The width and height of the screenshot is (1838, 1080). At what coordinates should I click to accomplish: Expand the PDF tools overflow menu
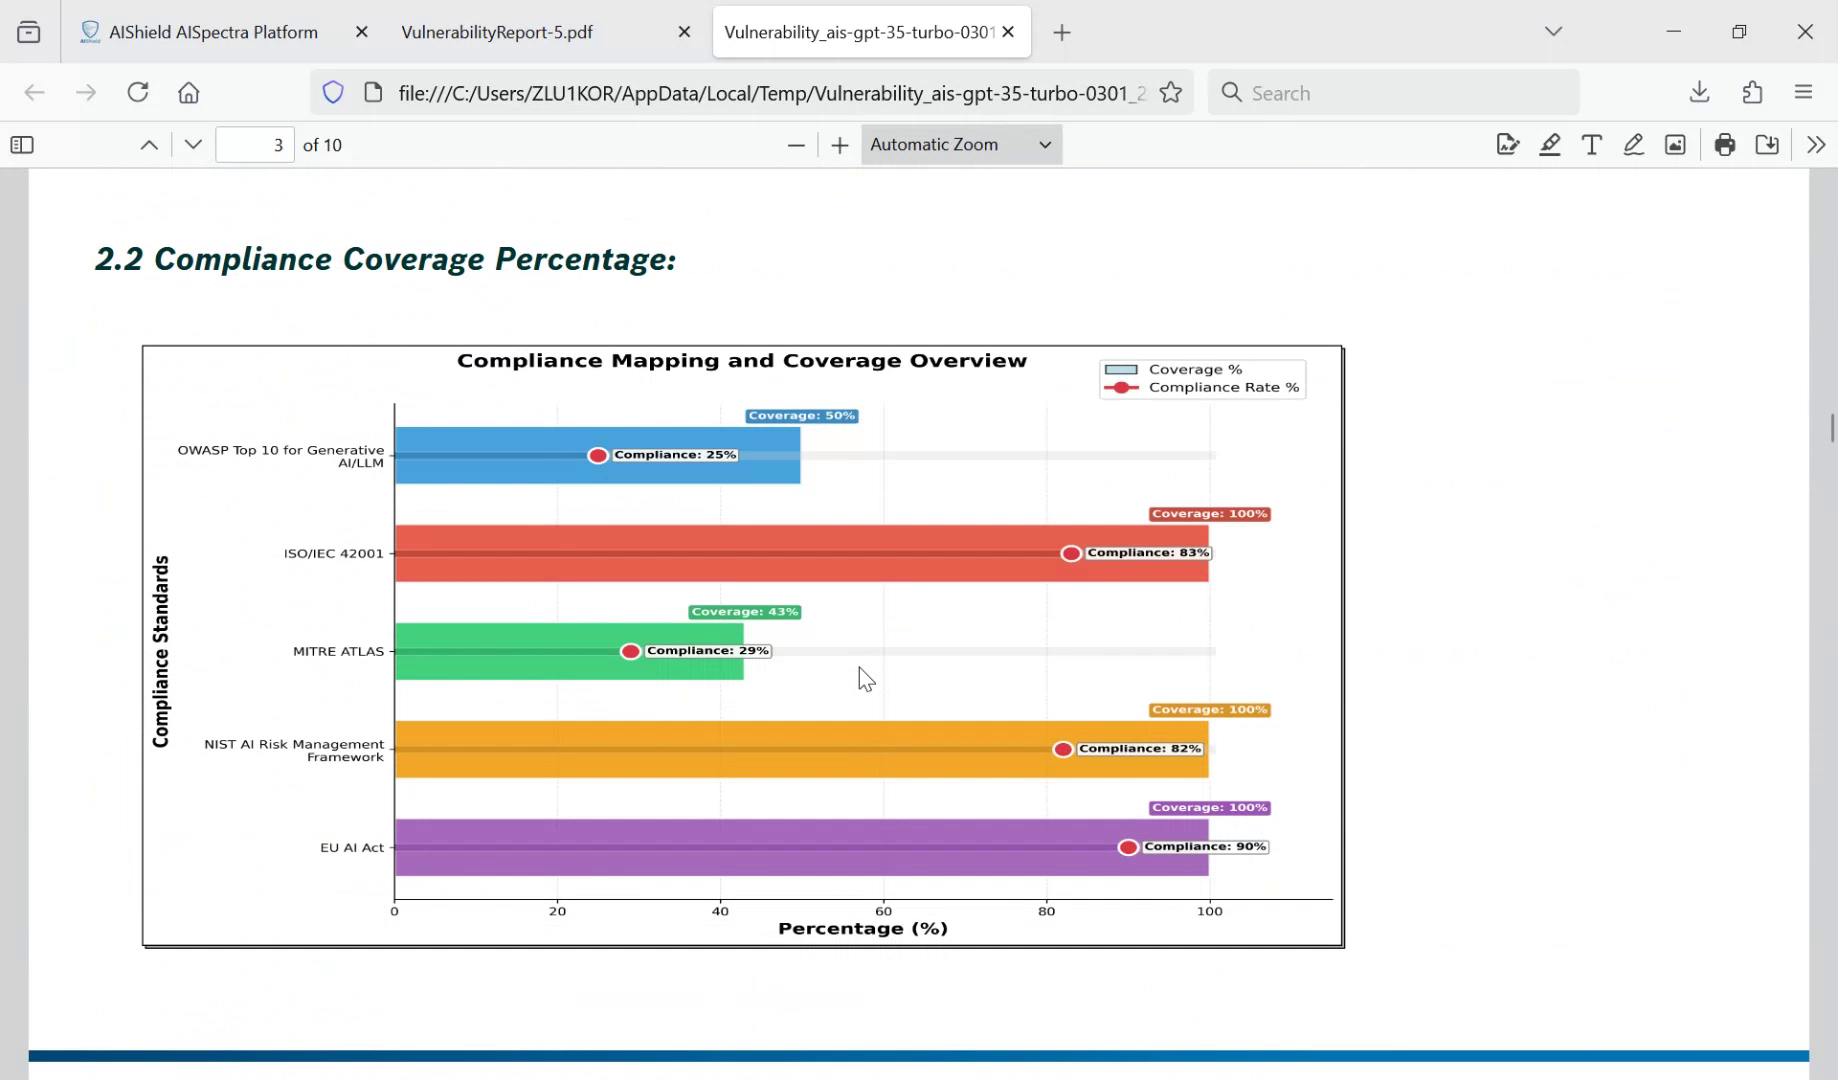click(x=1815, y=145)
